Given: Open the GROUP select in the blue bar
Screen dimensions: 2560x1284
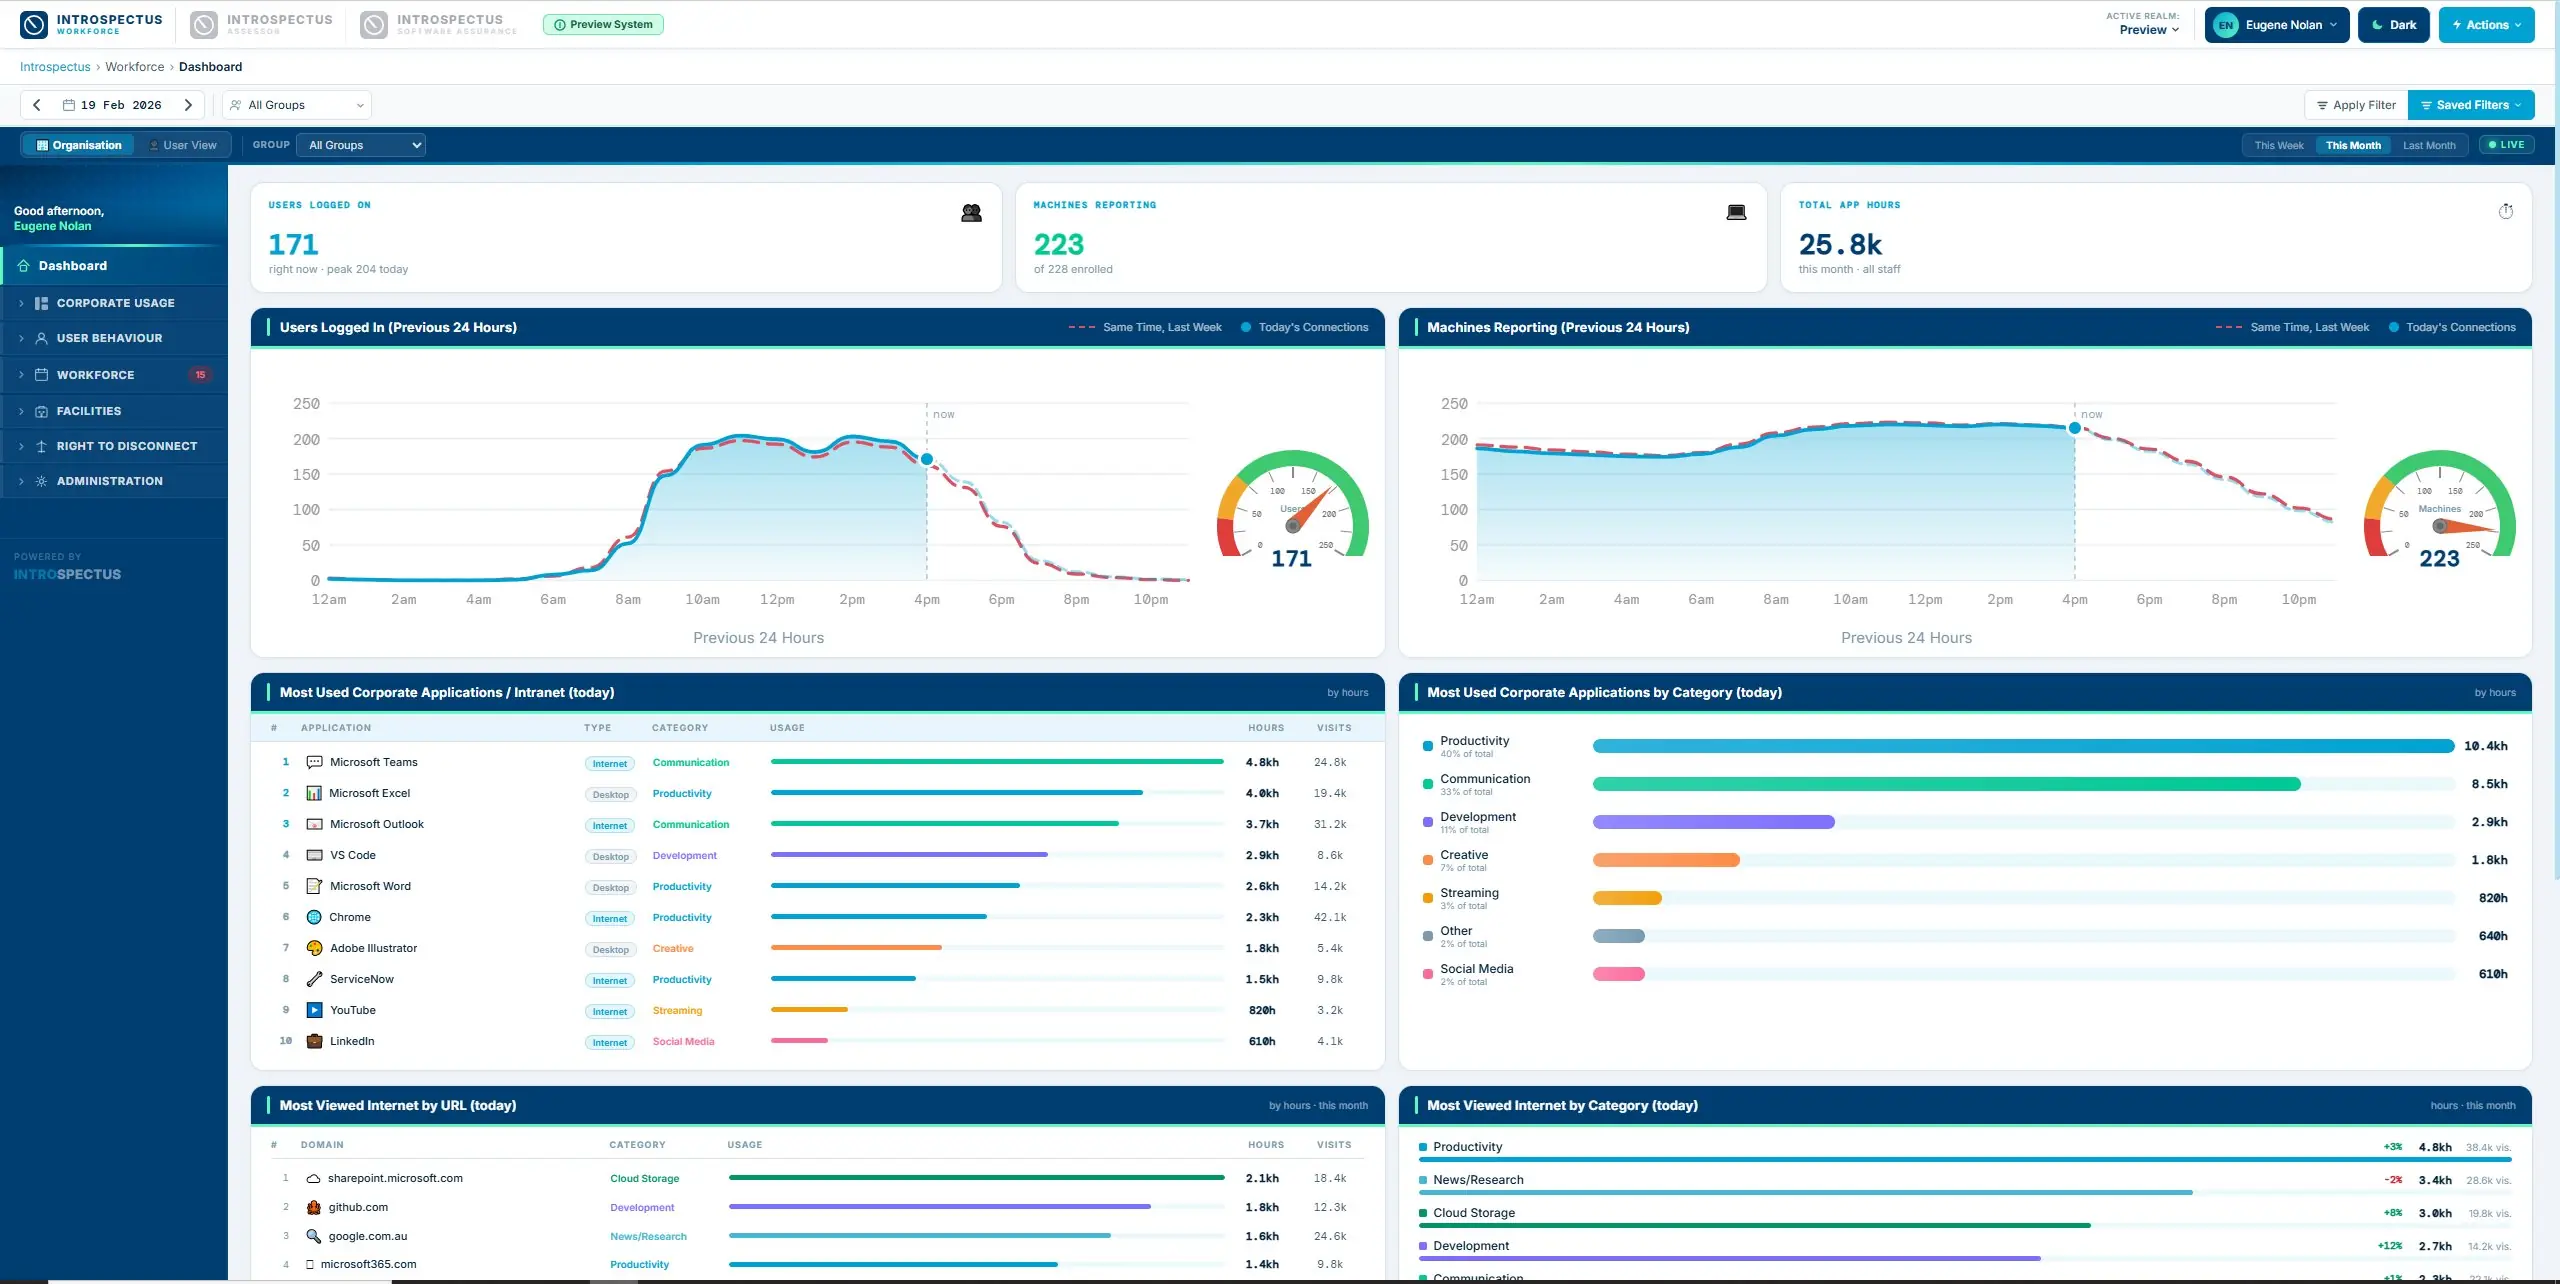Looking at the screenshot, I should [361, 145].
